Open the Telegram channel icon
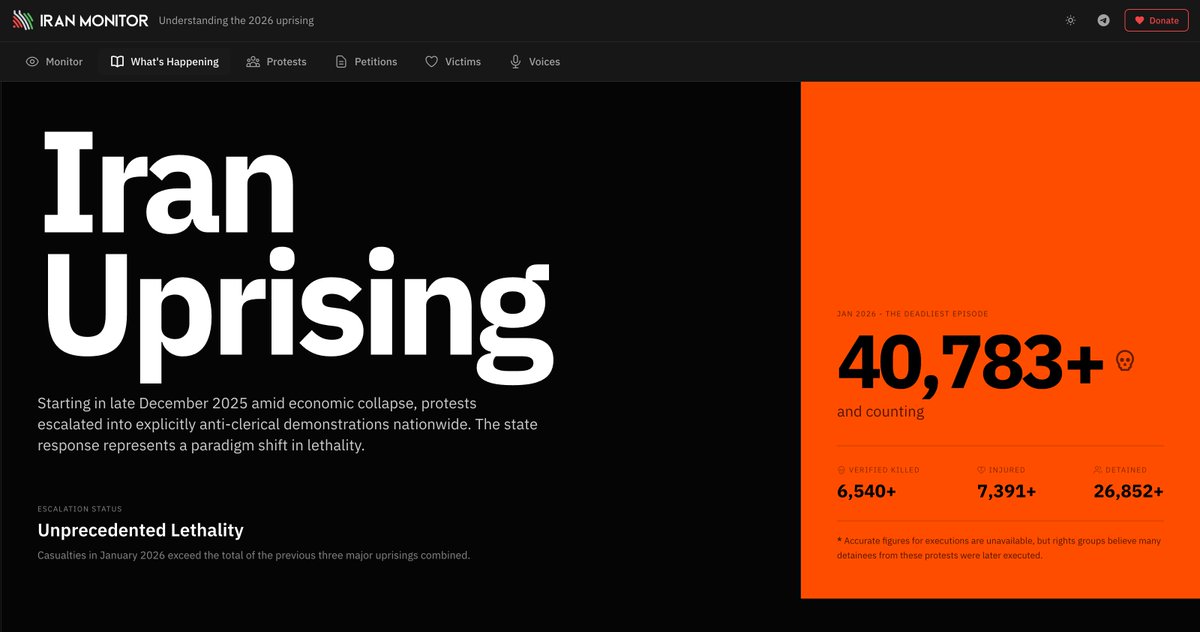Screen dimensions: 1200x632 (1103, 20)
